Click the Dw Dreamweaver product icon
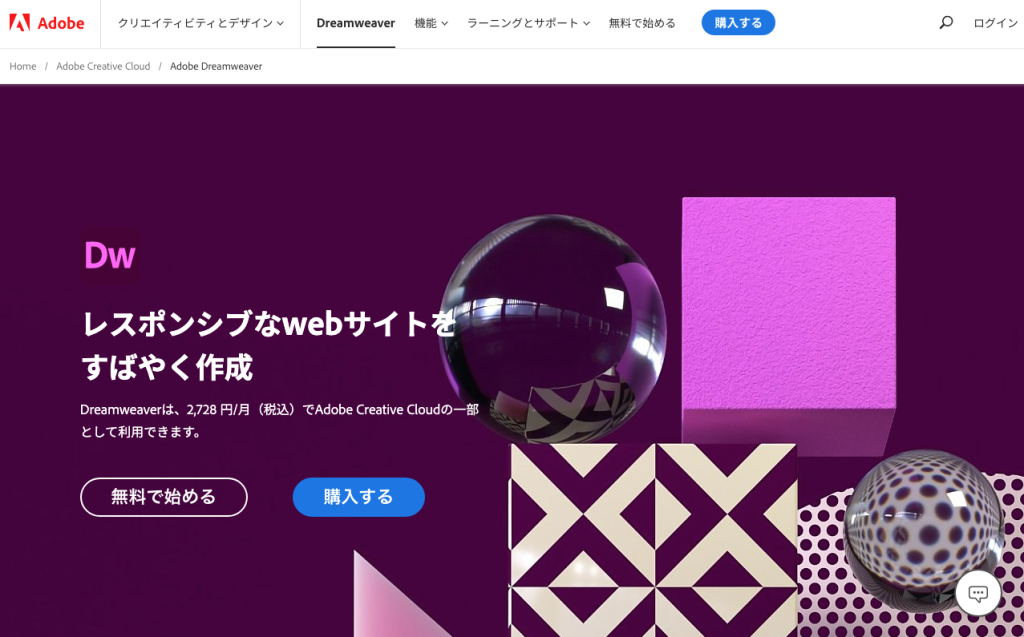Image resolution: width=1024 pixels, height=637 pixels. tap(110, 255)
